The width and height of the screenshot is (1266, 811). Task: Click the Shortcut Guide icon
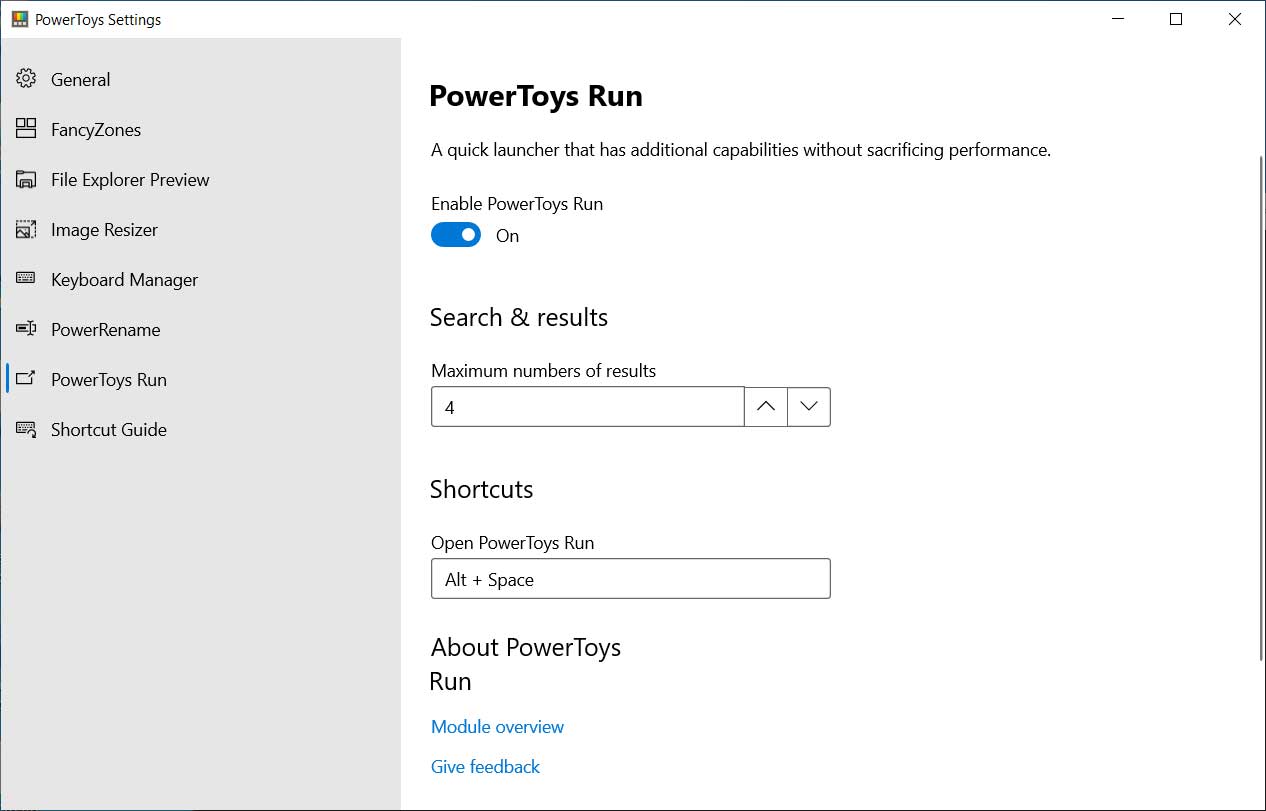point(26,429)
